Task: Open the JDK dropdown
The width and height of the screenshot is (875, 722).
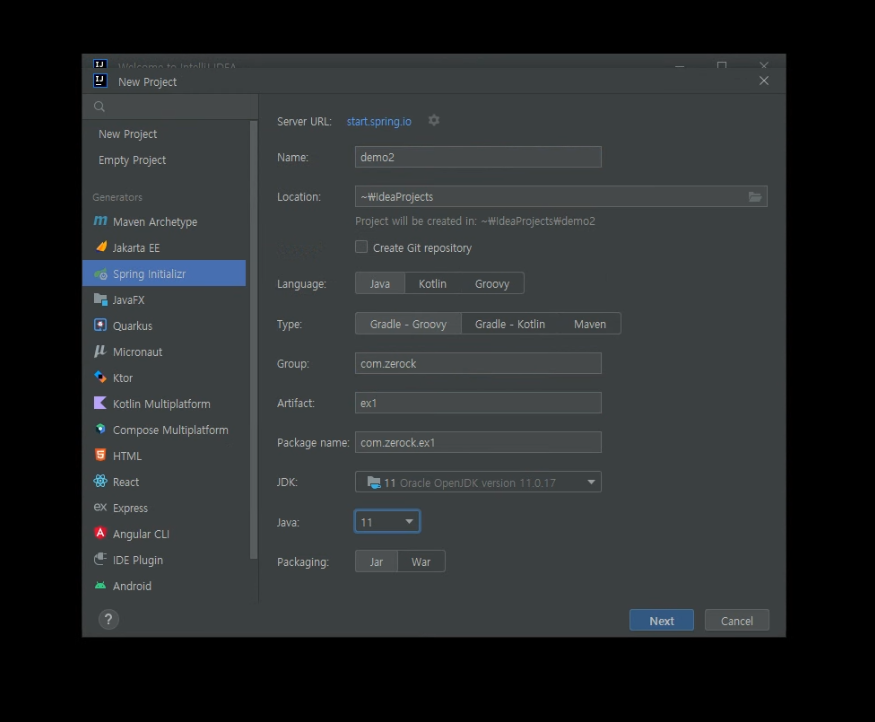Action: pos(478,482)
